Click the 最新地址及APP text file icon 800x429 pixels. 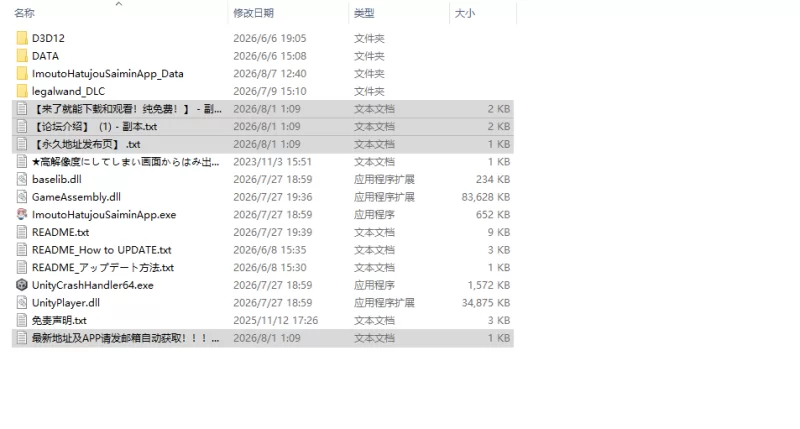[x=21, y=338]
